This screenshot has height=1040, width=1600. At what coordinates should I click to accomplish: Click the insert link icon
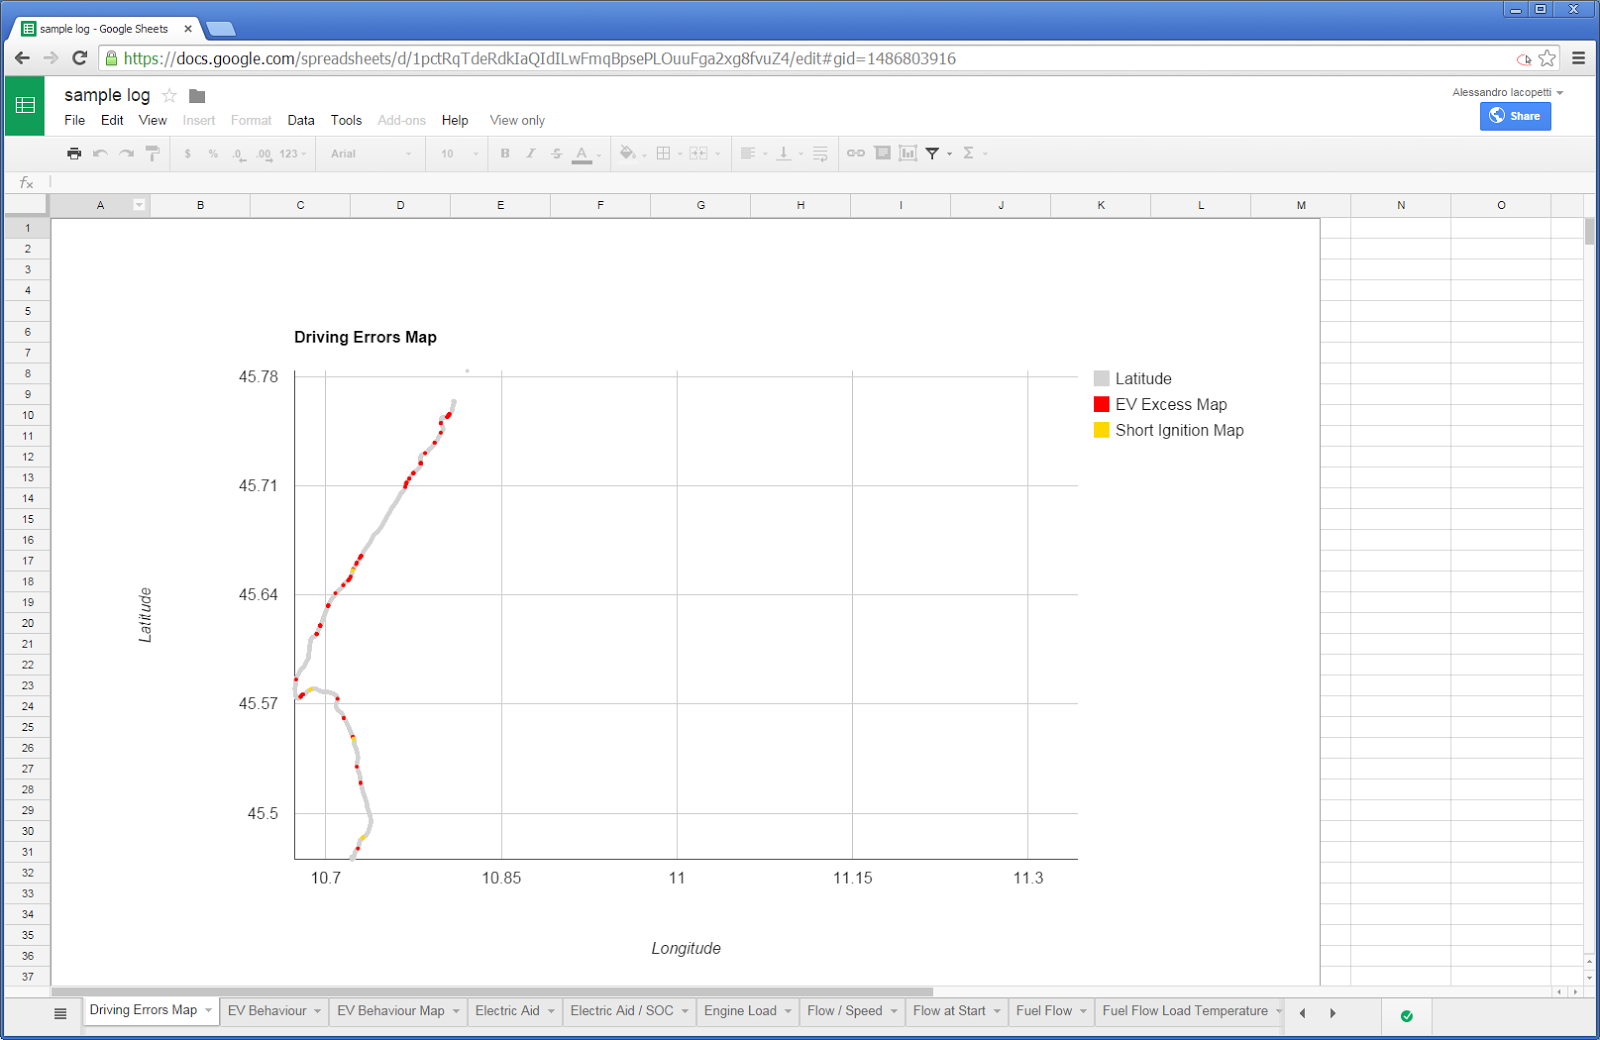pyautogui.click(x=856, y=153)
